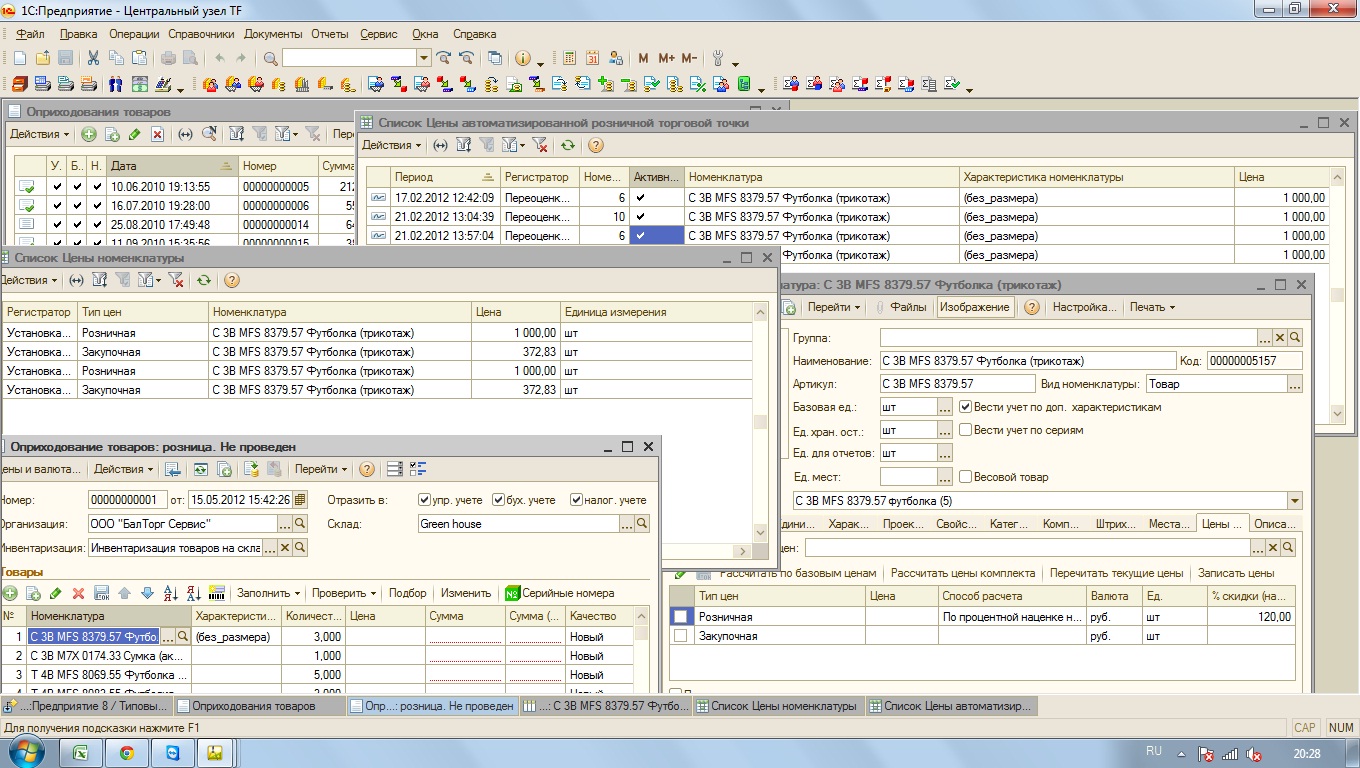Click the scissors Cut icon
Screen dimensions: 1360x768
[93, 58]
